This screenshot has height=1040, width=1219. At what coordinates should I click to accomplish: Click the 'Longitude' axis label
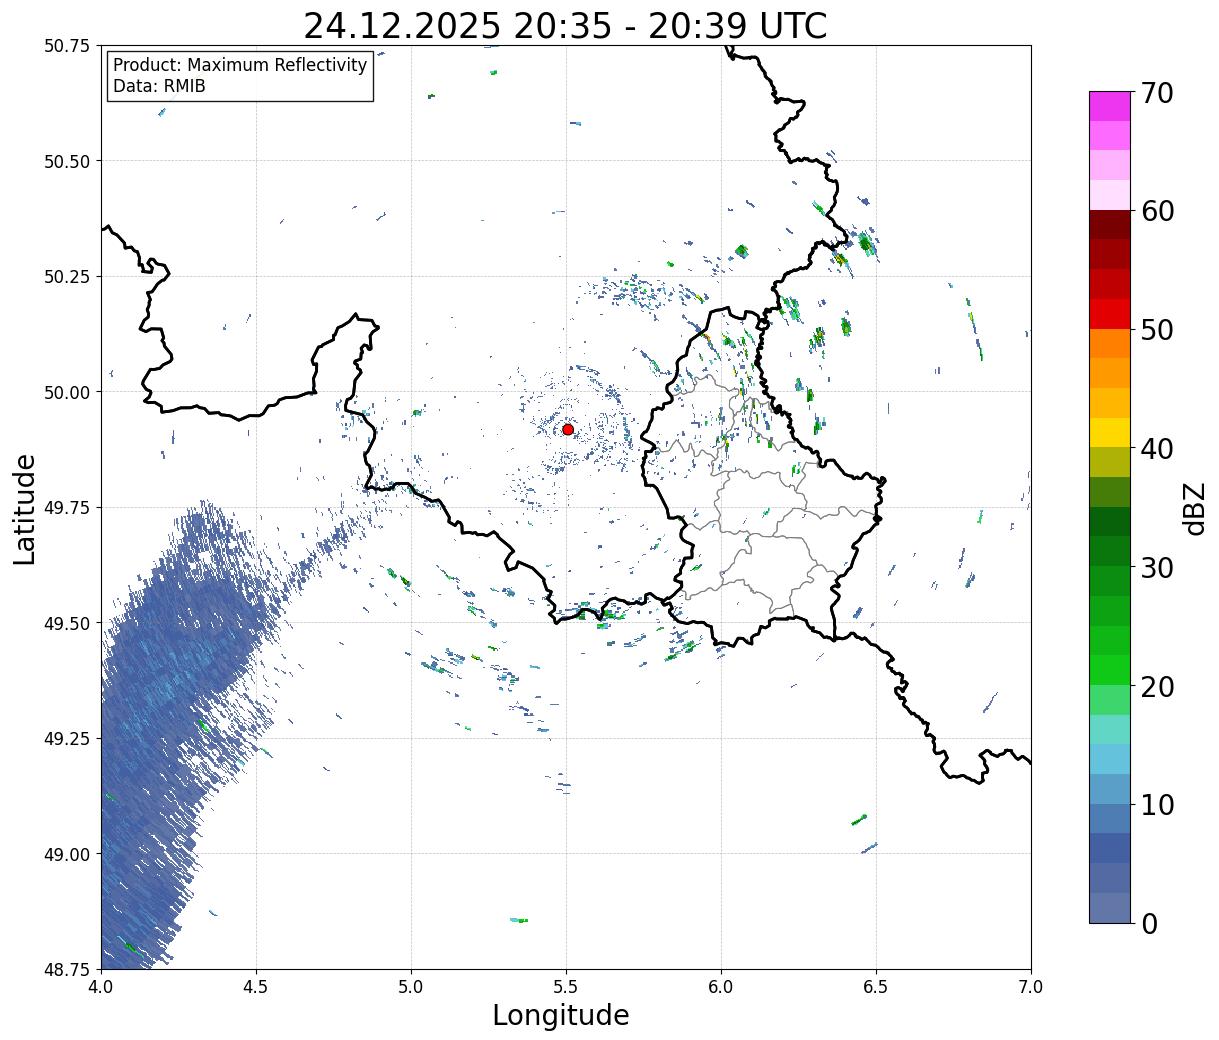point(561,1015)
